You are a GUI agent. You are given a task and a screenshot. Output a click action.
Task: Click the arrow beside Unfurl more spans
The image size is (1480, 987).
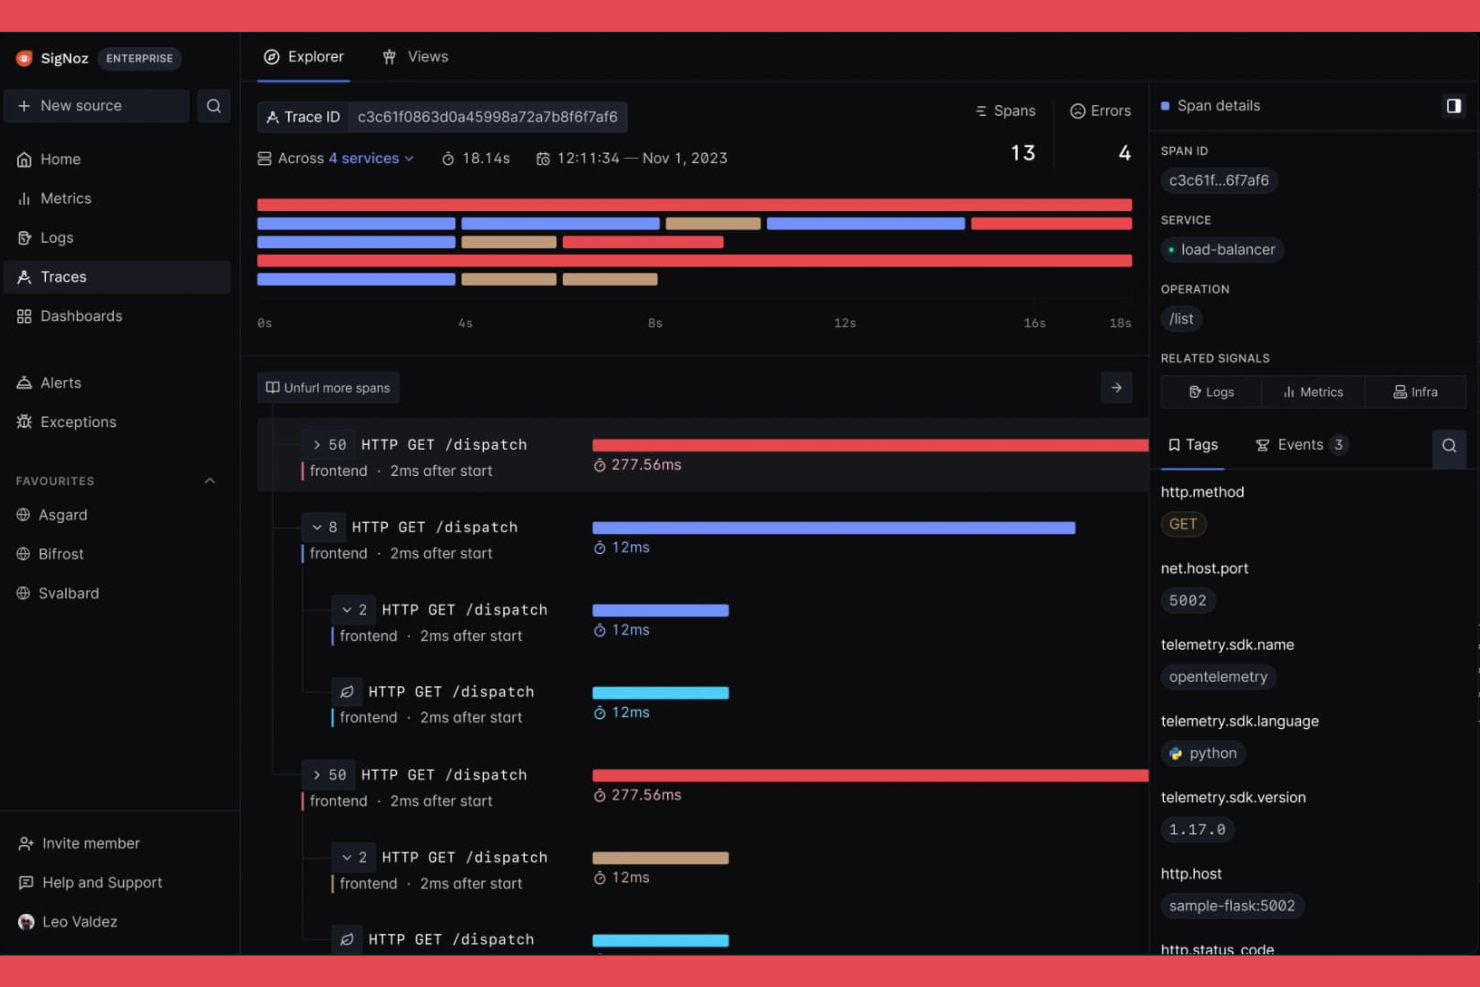(x=1116, y=387)
